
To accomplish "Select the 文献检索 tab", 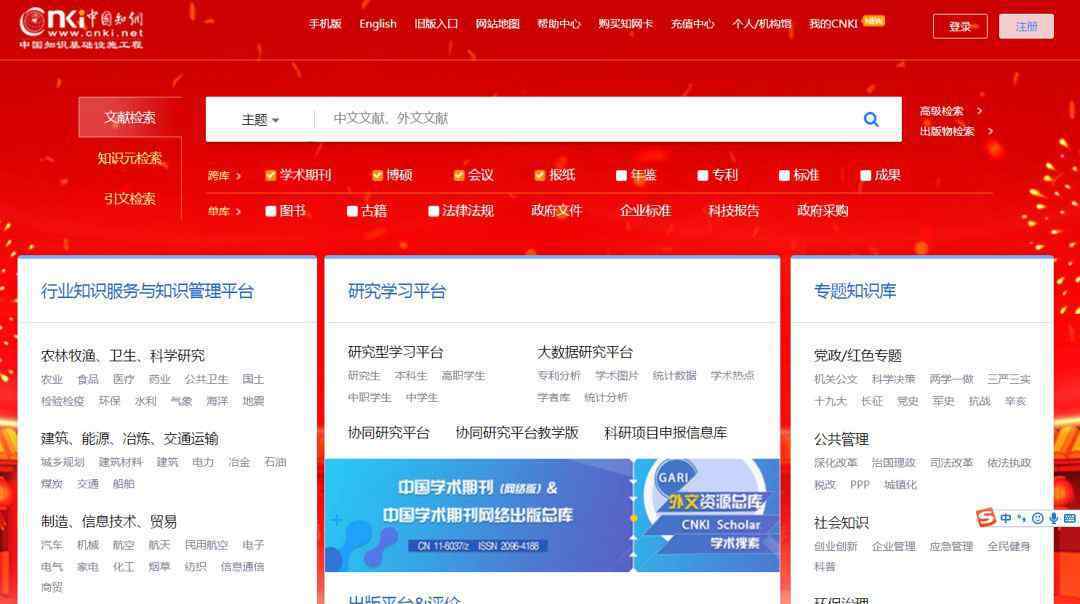I will click(x=130, y=117).
